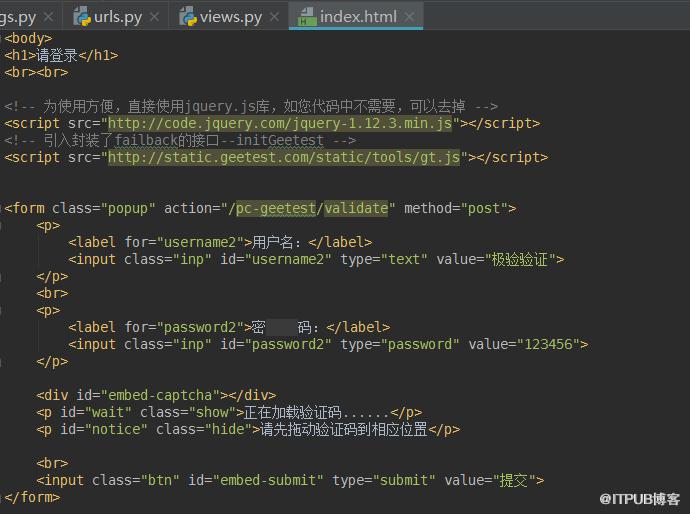Place cursor in the jquery.js comment line

[251, 106]
